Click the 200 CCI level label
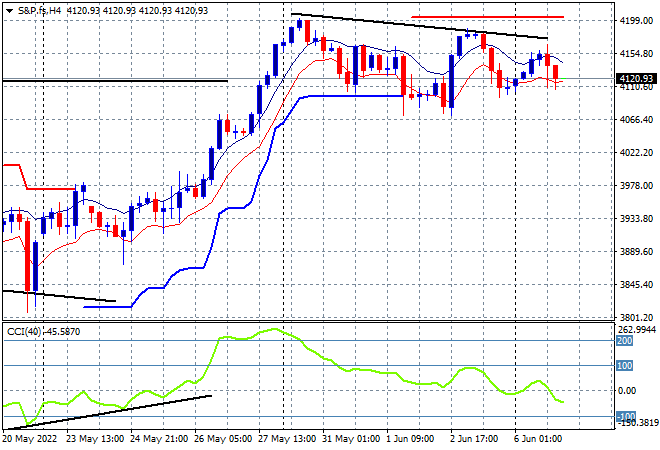 click(x=625, y=341)
